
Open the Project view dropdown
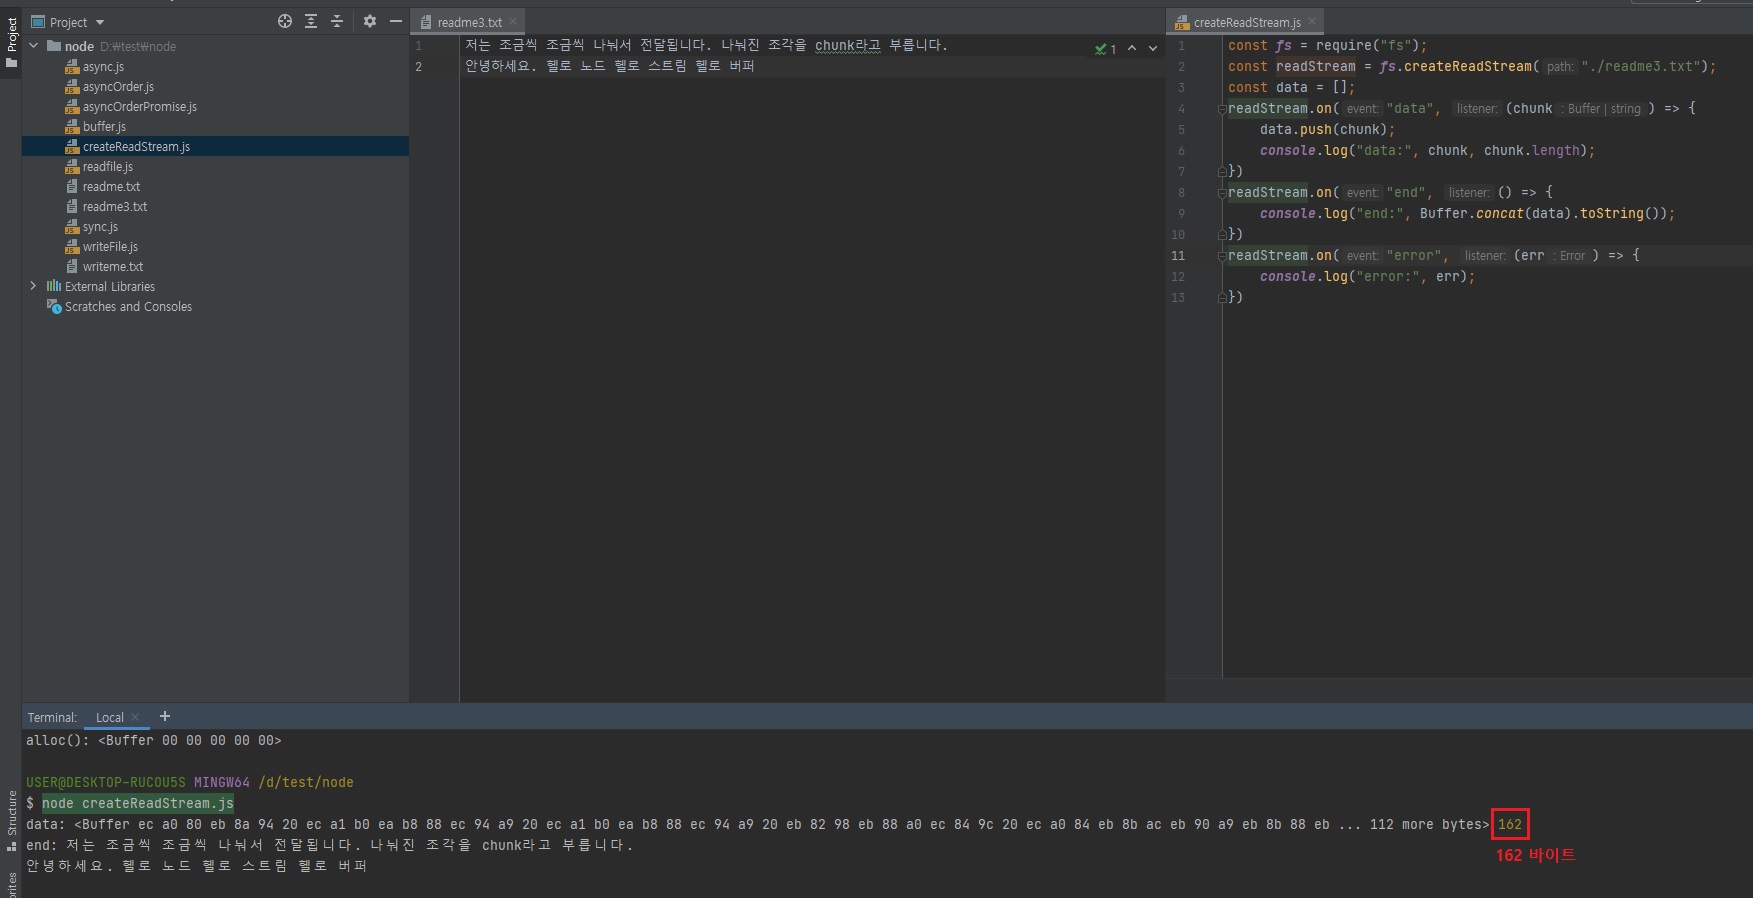[68, 22]
